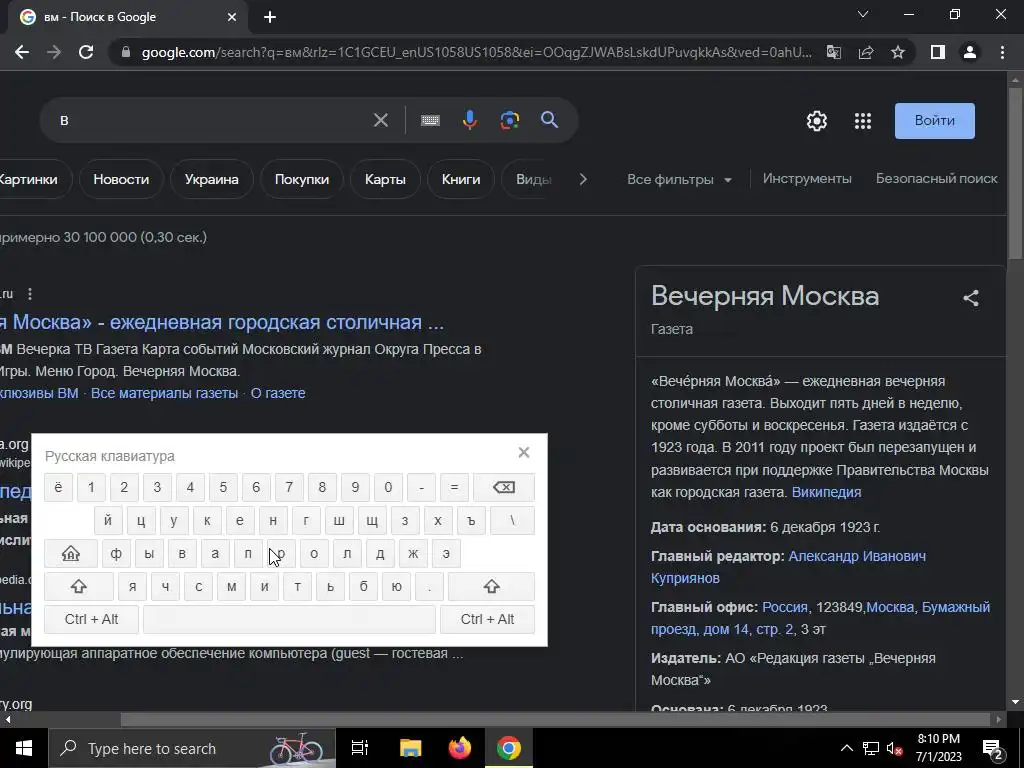Open the Windows Start menu
The width and height of the screenshot is (1024, 768).
click(24, 748)
